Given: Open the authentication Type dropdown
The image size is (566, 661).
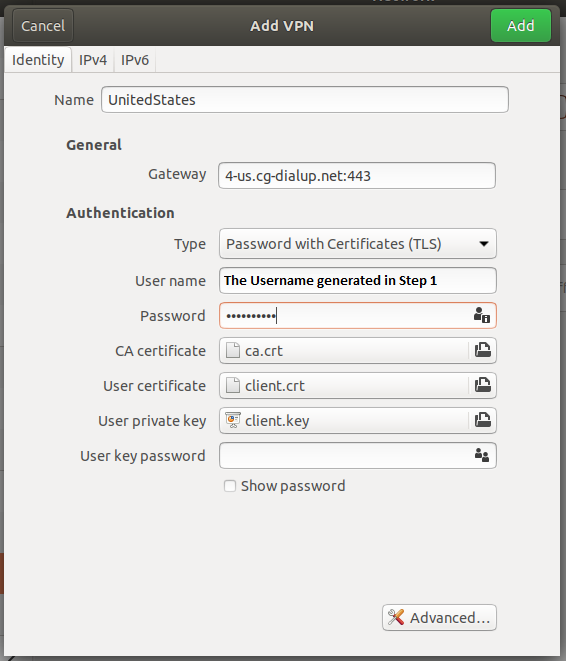Looking at the screenshot, I should [358, 244].
